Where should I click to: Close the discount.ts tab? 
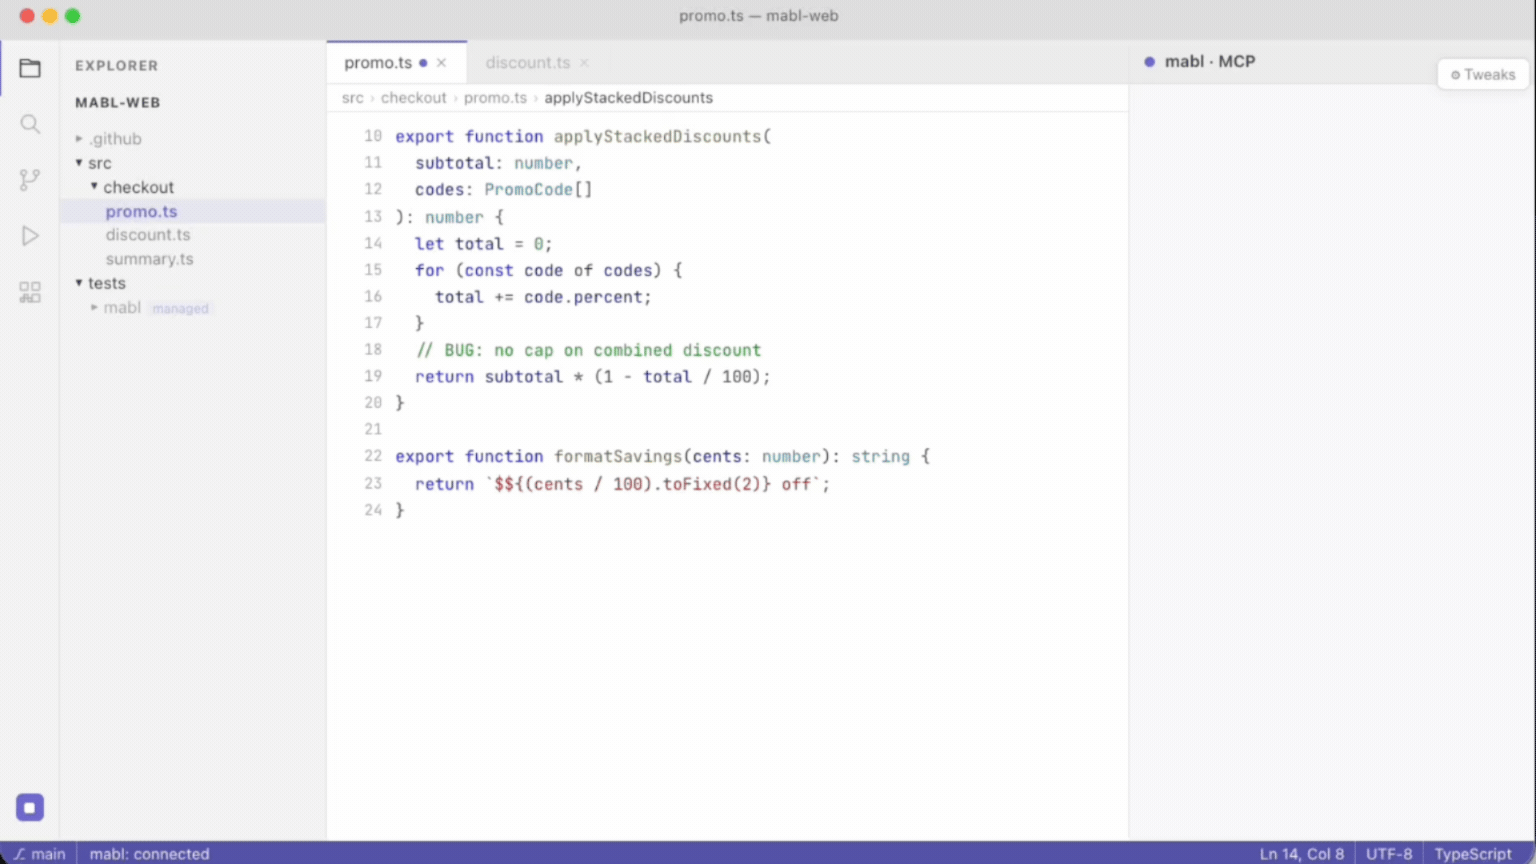pos(584,63)
